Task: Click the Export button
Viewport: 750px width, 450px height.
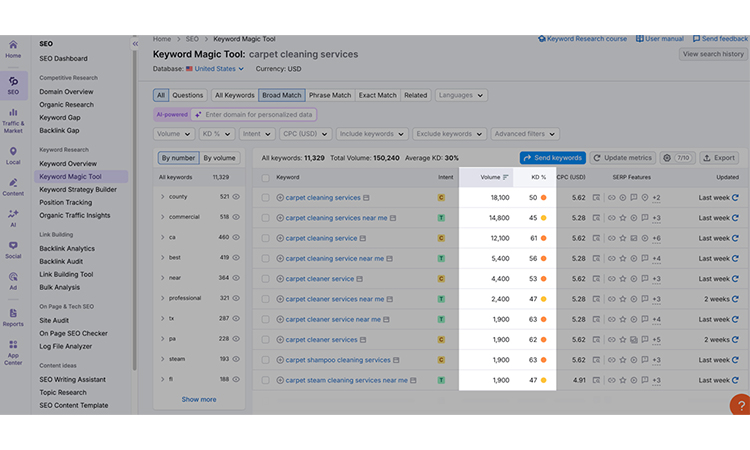Action: (x=719, y=158)
